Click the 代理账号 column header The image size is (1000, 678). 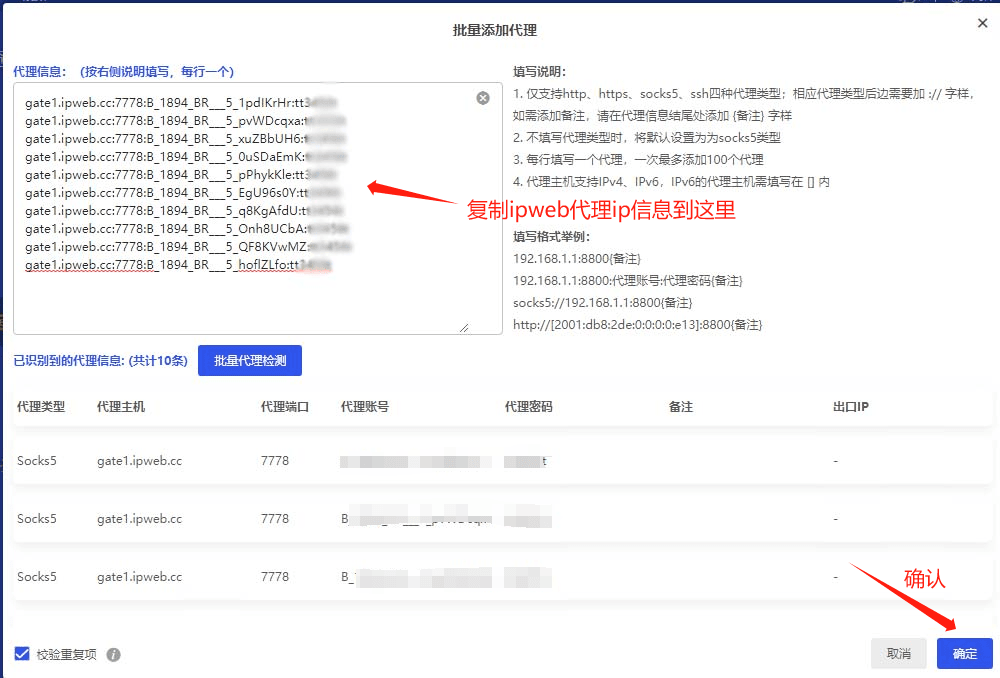(365, 407)
